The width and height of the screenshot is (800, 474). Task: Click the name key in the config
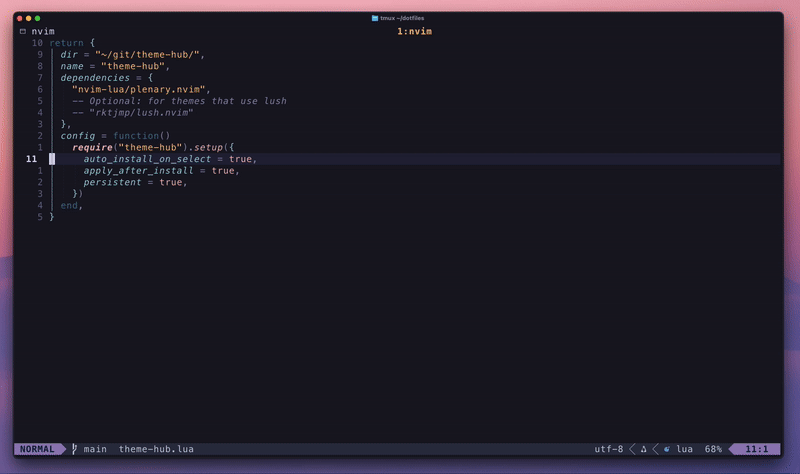point(72,66)
